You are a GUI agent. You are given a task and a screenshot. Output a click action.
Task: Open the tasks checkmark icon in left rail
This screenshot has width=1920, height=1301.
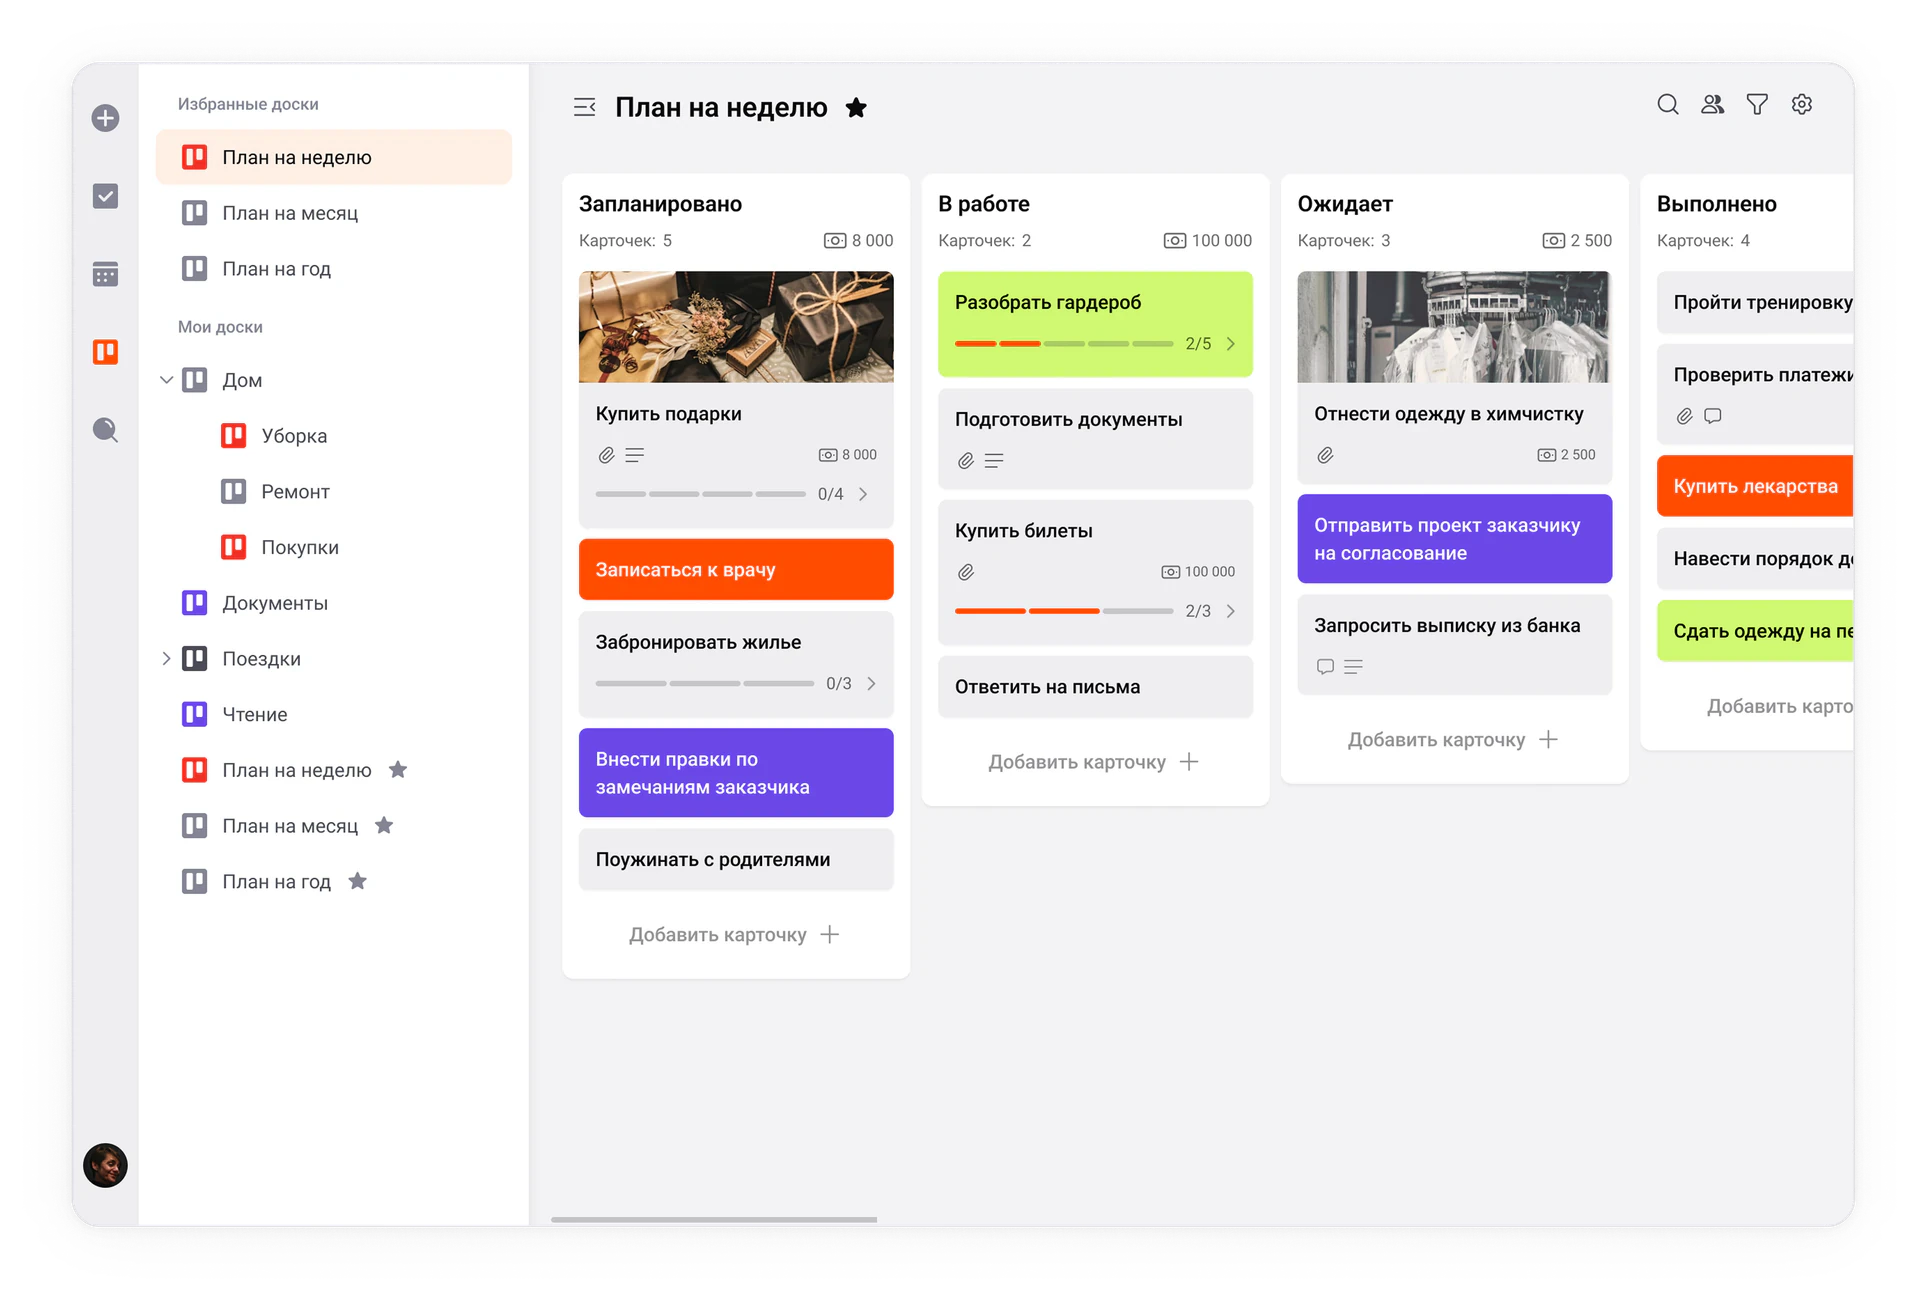tap(105, 196)
